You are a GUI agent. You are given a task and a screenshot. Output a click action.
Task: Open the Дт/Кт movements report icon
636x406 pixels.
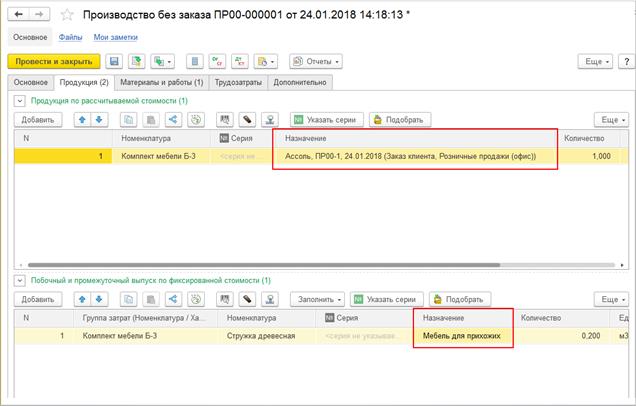(x=240, y=62)
